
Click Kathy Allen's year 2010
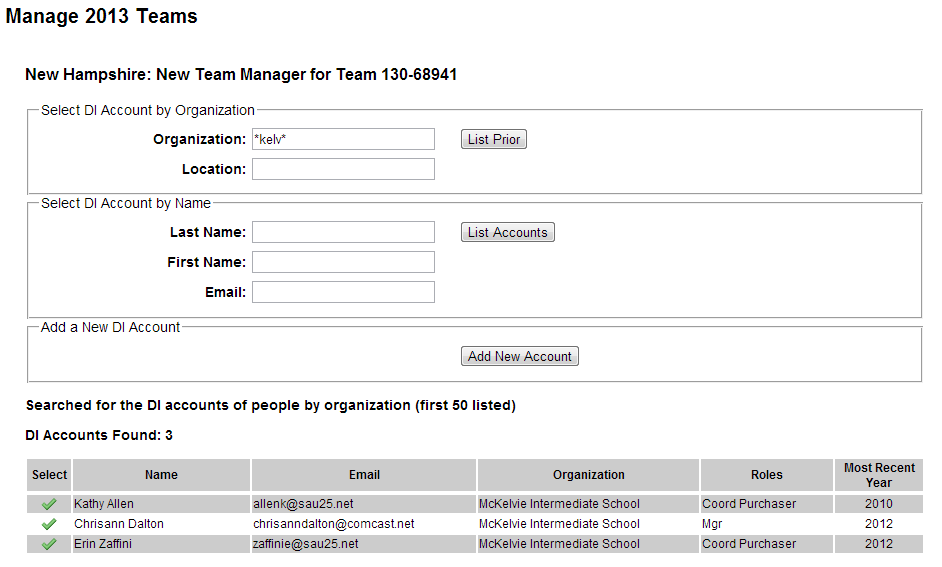pyautogui.click(x=879, y=504)
